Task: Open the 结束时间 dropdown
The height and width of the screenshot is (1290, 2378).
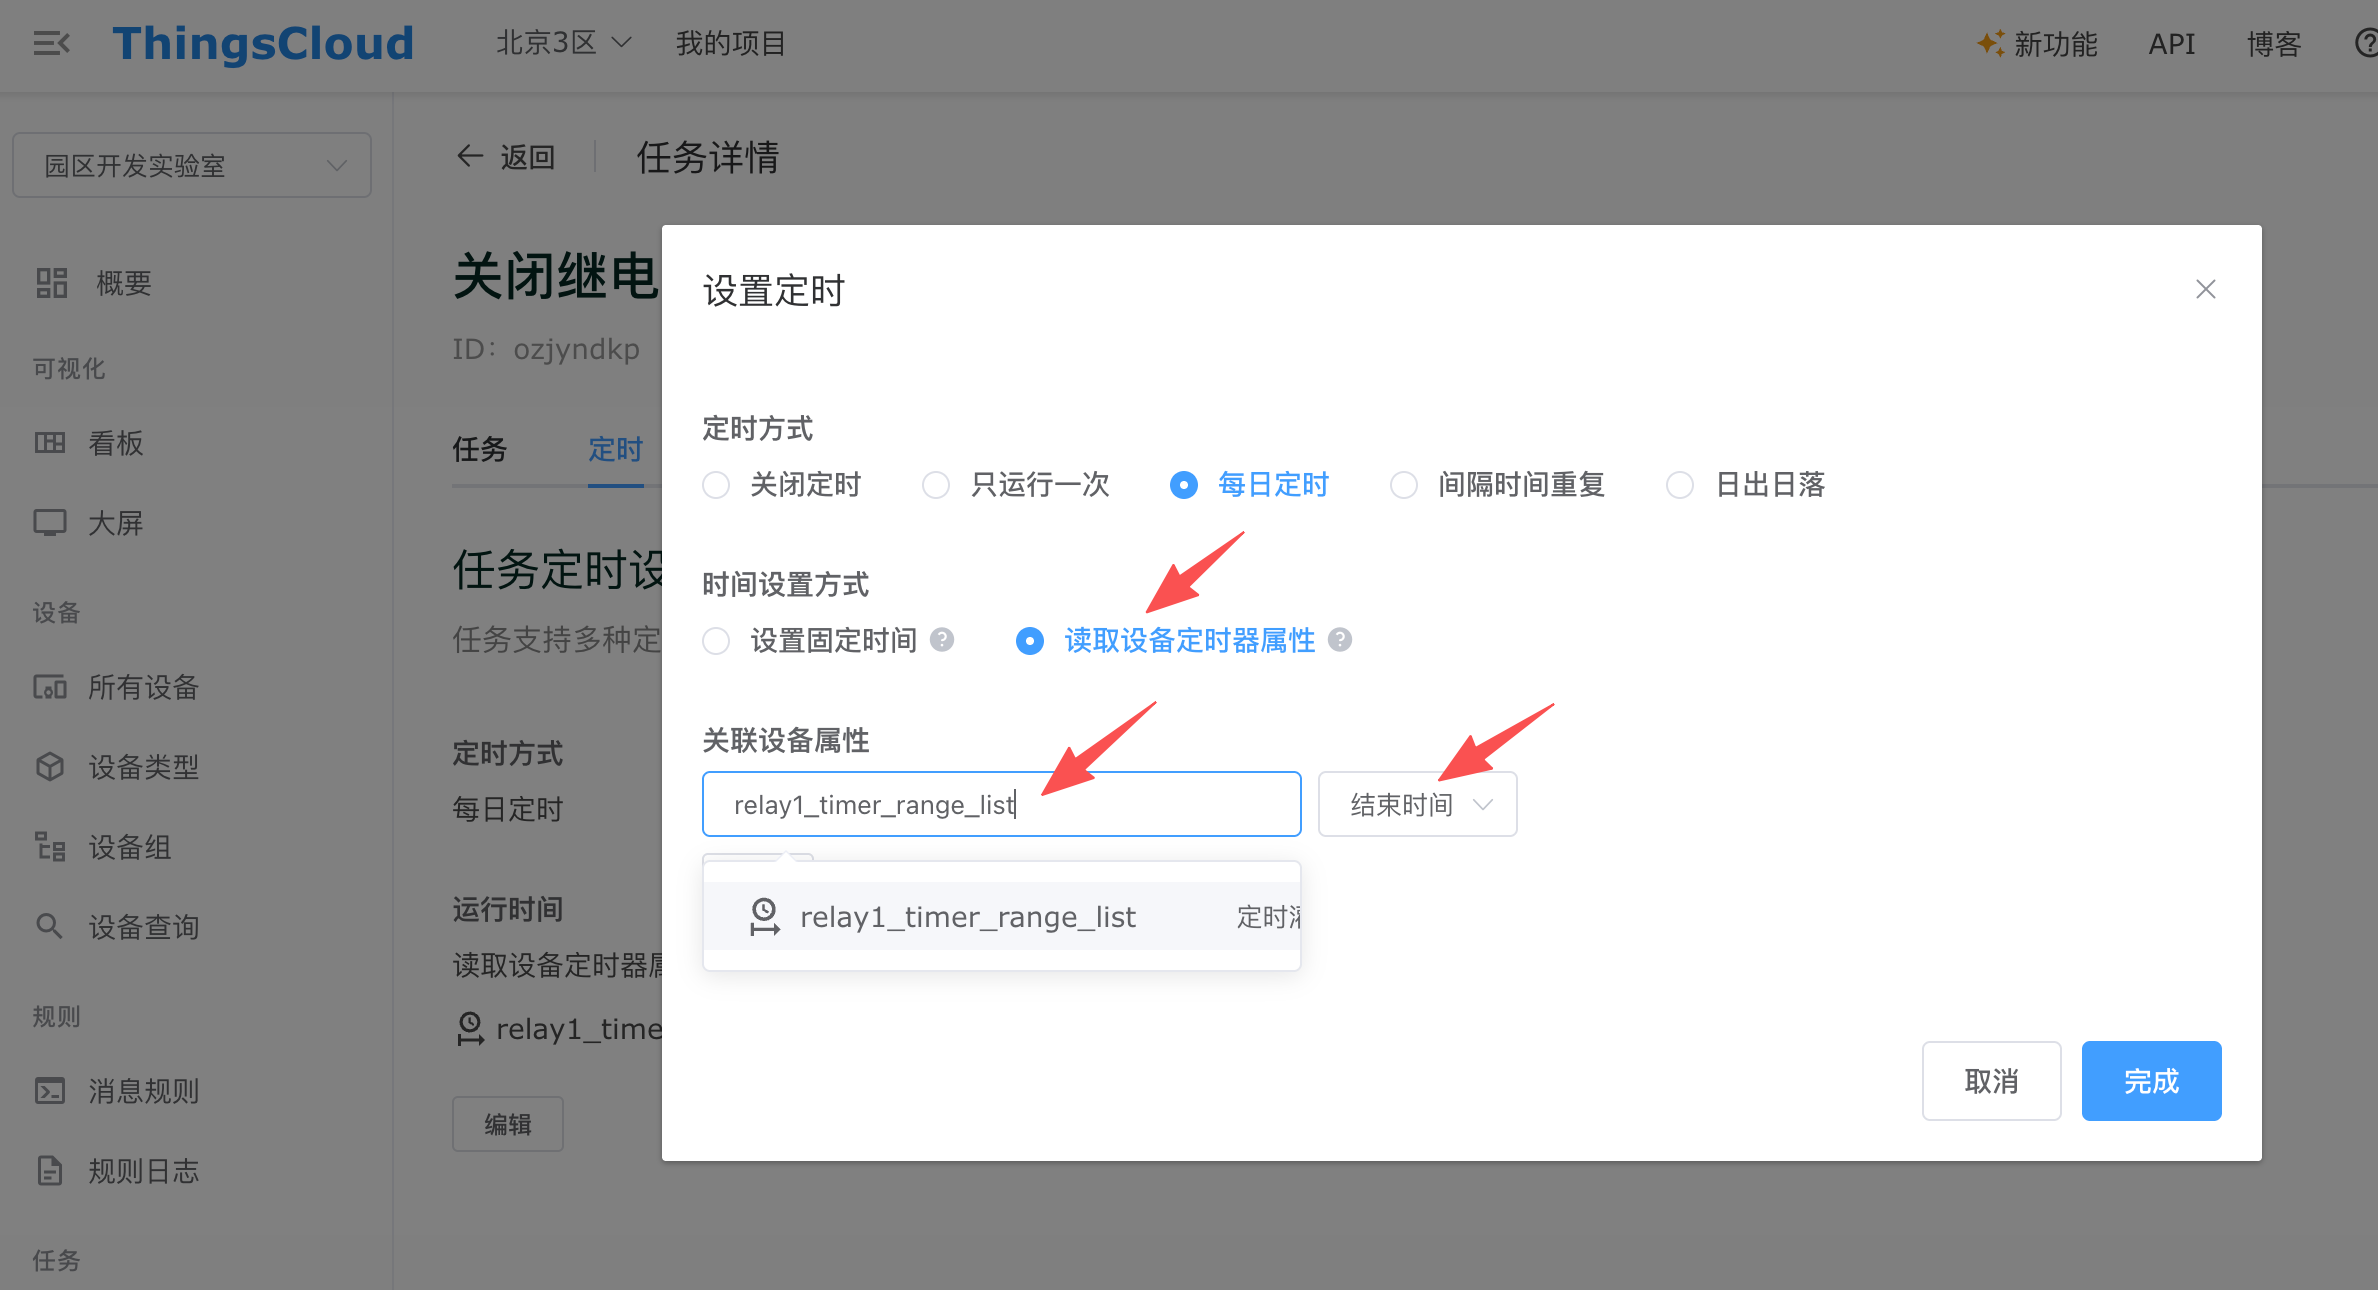Action: click(x=1417, y=804)
